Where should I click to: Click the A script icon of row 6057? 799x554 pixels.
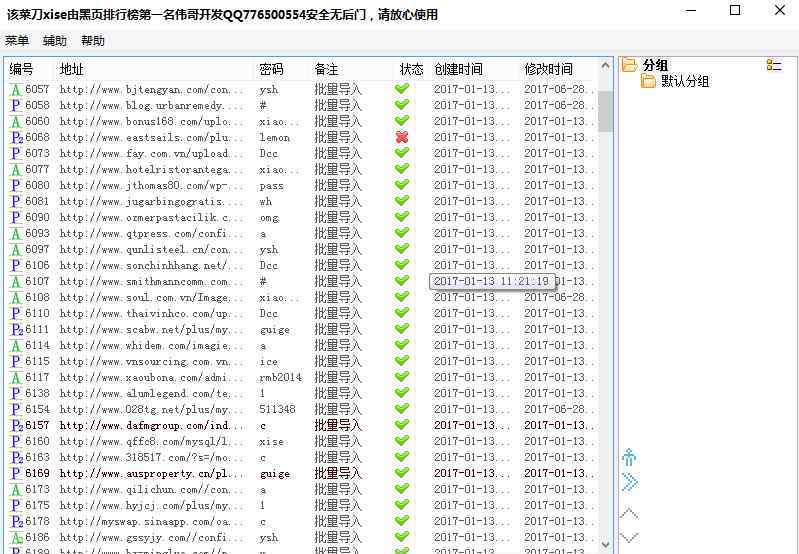click(x=16, y=89)
